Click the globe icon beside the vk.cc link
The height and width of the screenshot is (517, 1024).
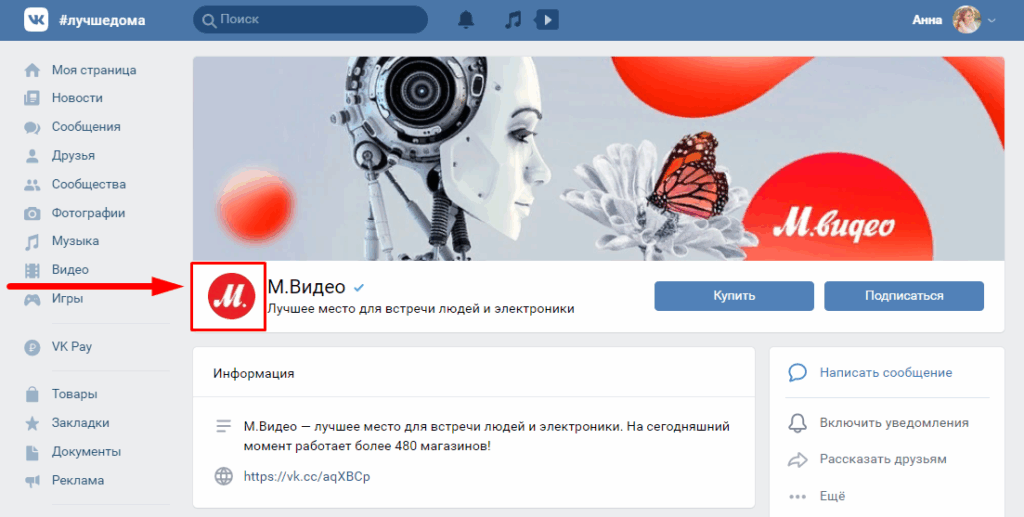(223, 476)
